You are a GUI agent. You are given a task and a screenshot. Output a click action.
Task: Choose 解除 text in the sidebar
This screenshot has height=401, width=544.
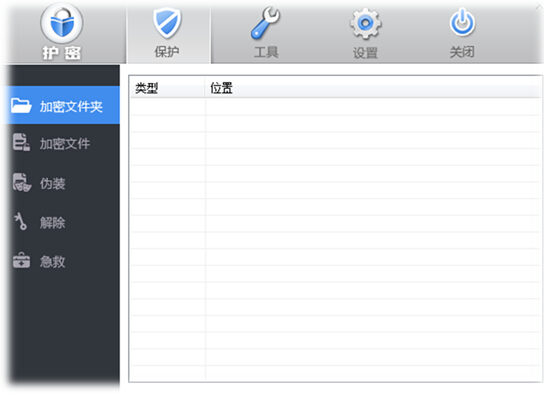[52, 223]
